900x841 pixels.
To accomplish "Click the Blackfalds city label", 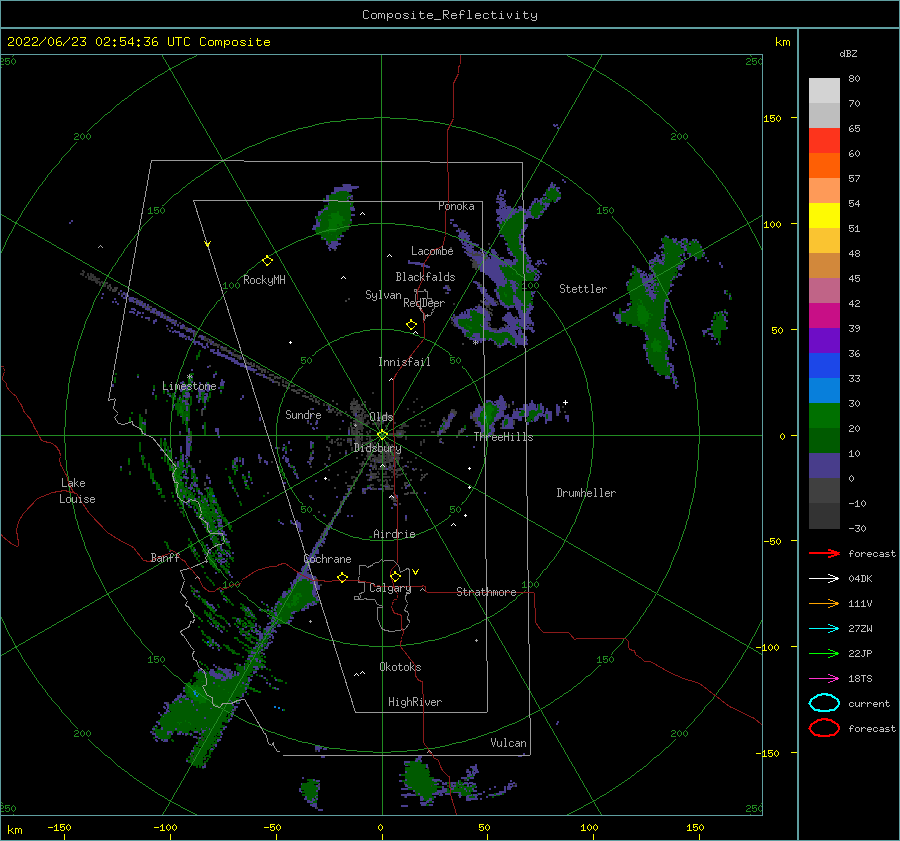I will [x=425, y=277].
